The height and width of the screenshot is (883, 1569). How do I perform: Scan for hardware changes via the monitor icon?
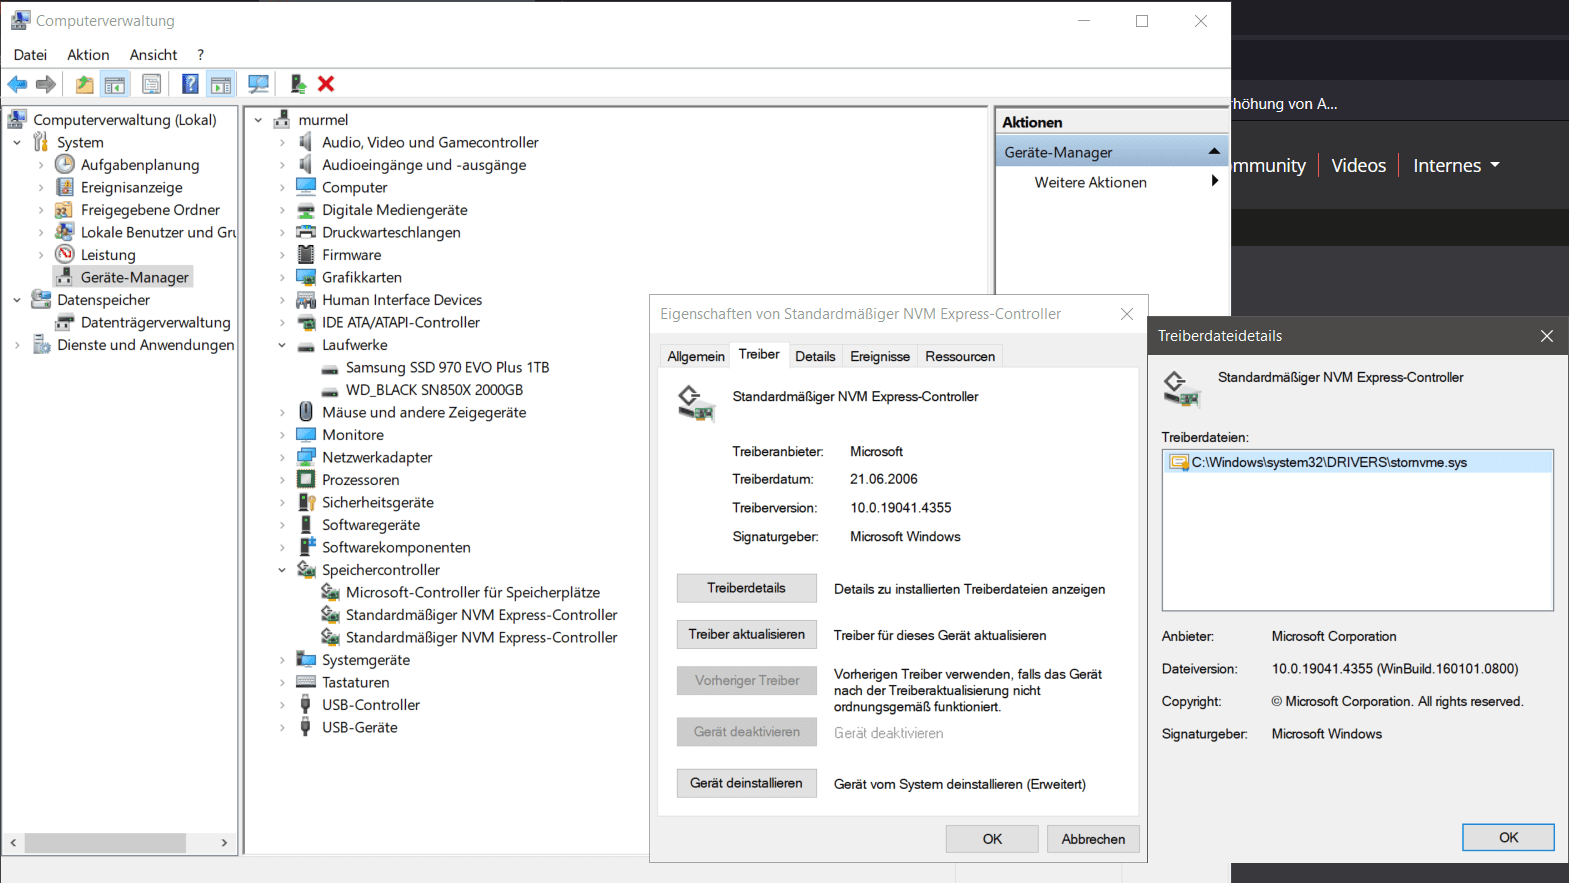[258, 84]
